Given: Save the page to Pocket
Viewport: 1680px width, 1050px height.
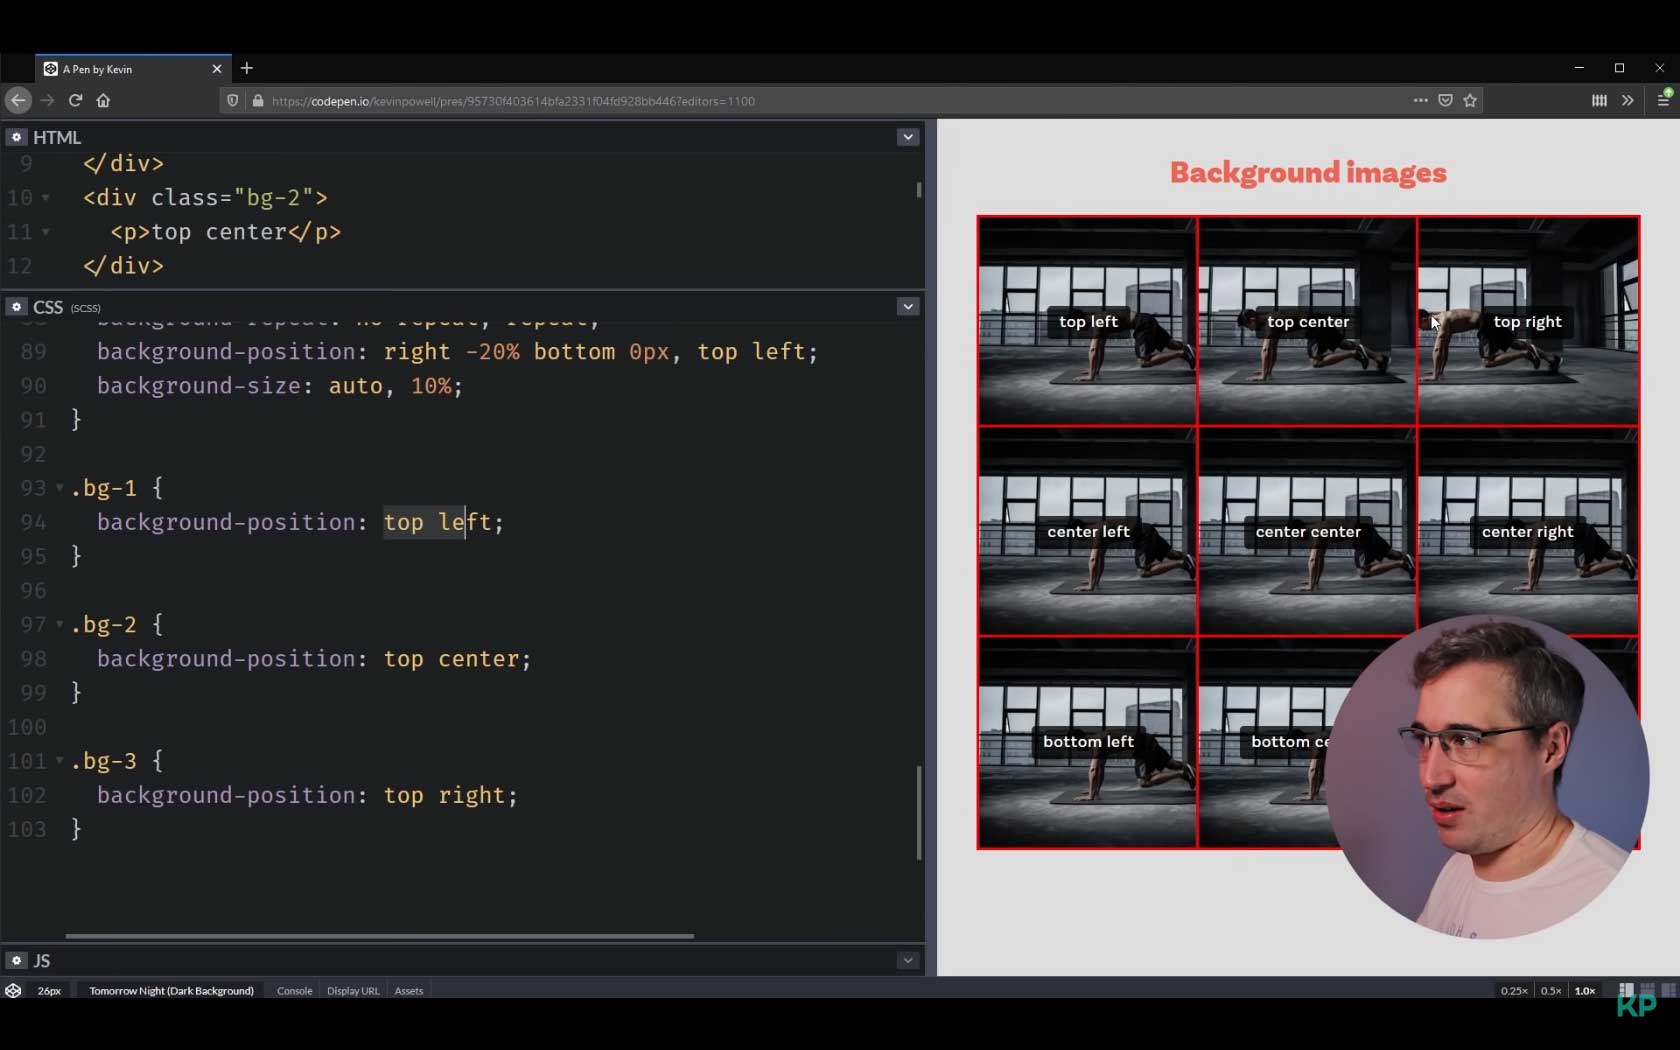Looking at the screenshot, I should 1444,100.
